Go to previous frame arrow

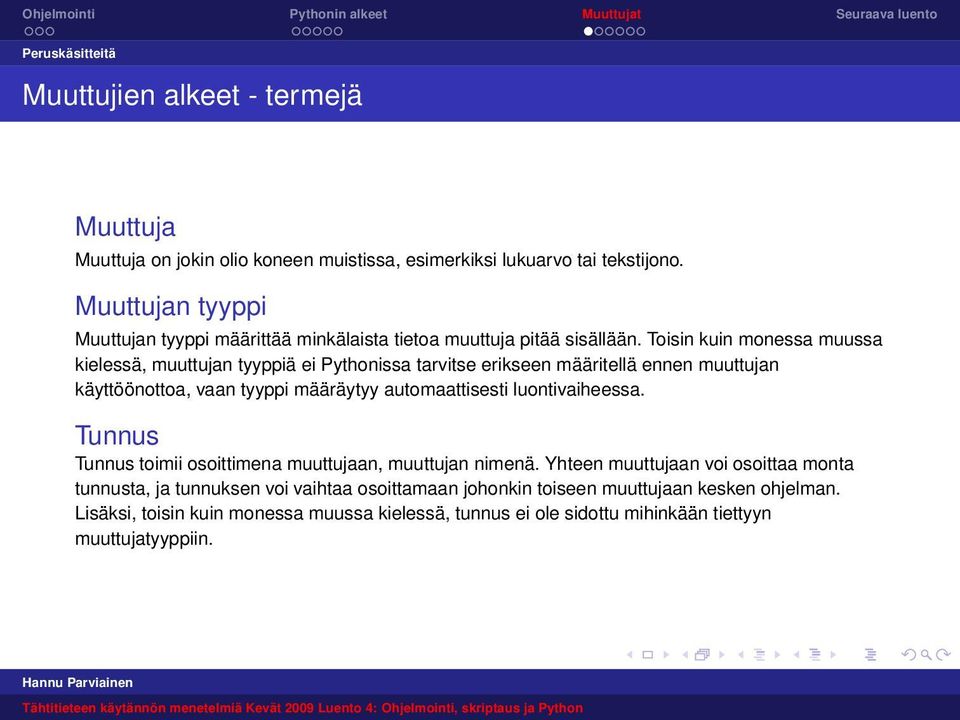[685, 654]
